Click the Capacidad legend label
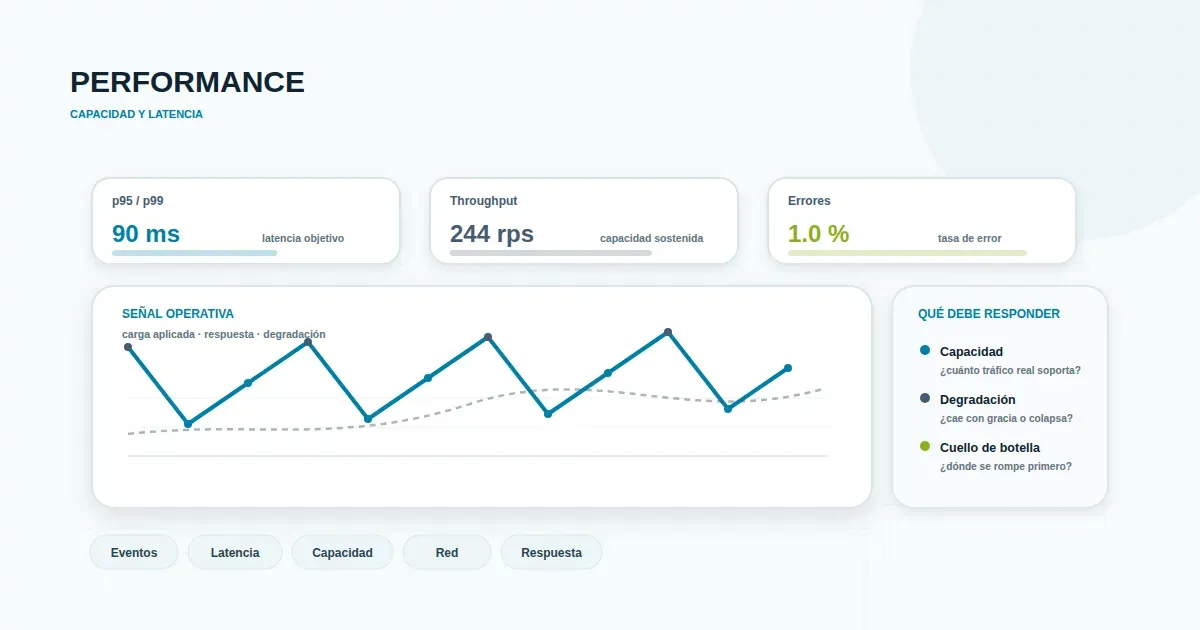Screen dimensions: 1200x630 point(971,352)
